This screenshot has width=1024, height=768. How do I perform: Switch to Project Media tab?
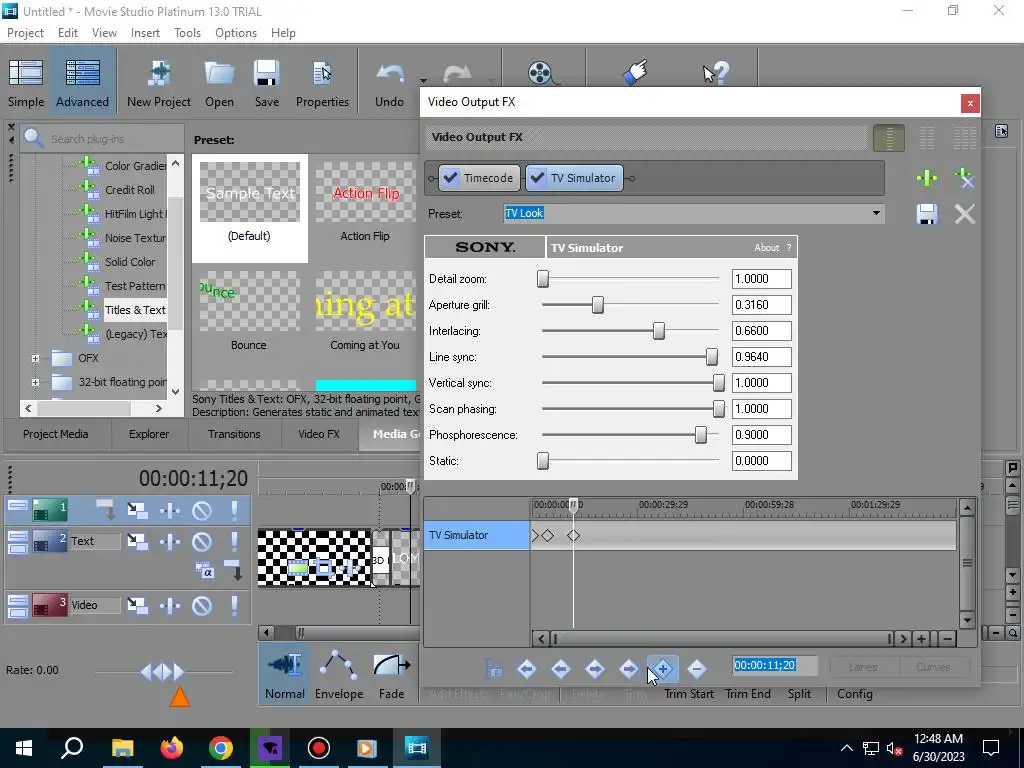tap(56, 434)
